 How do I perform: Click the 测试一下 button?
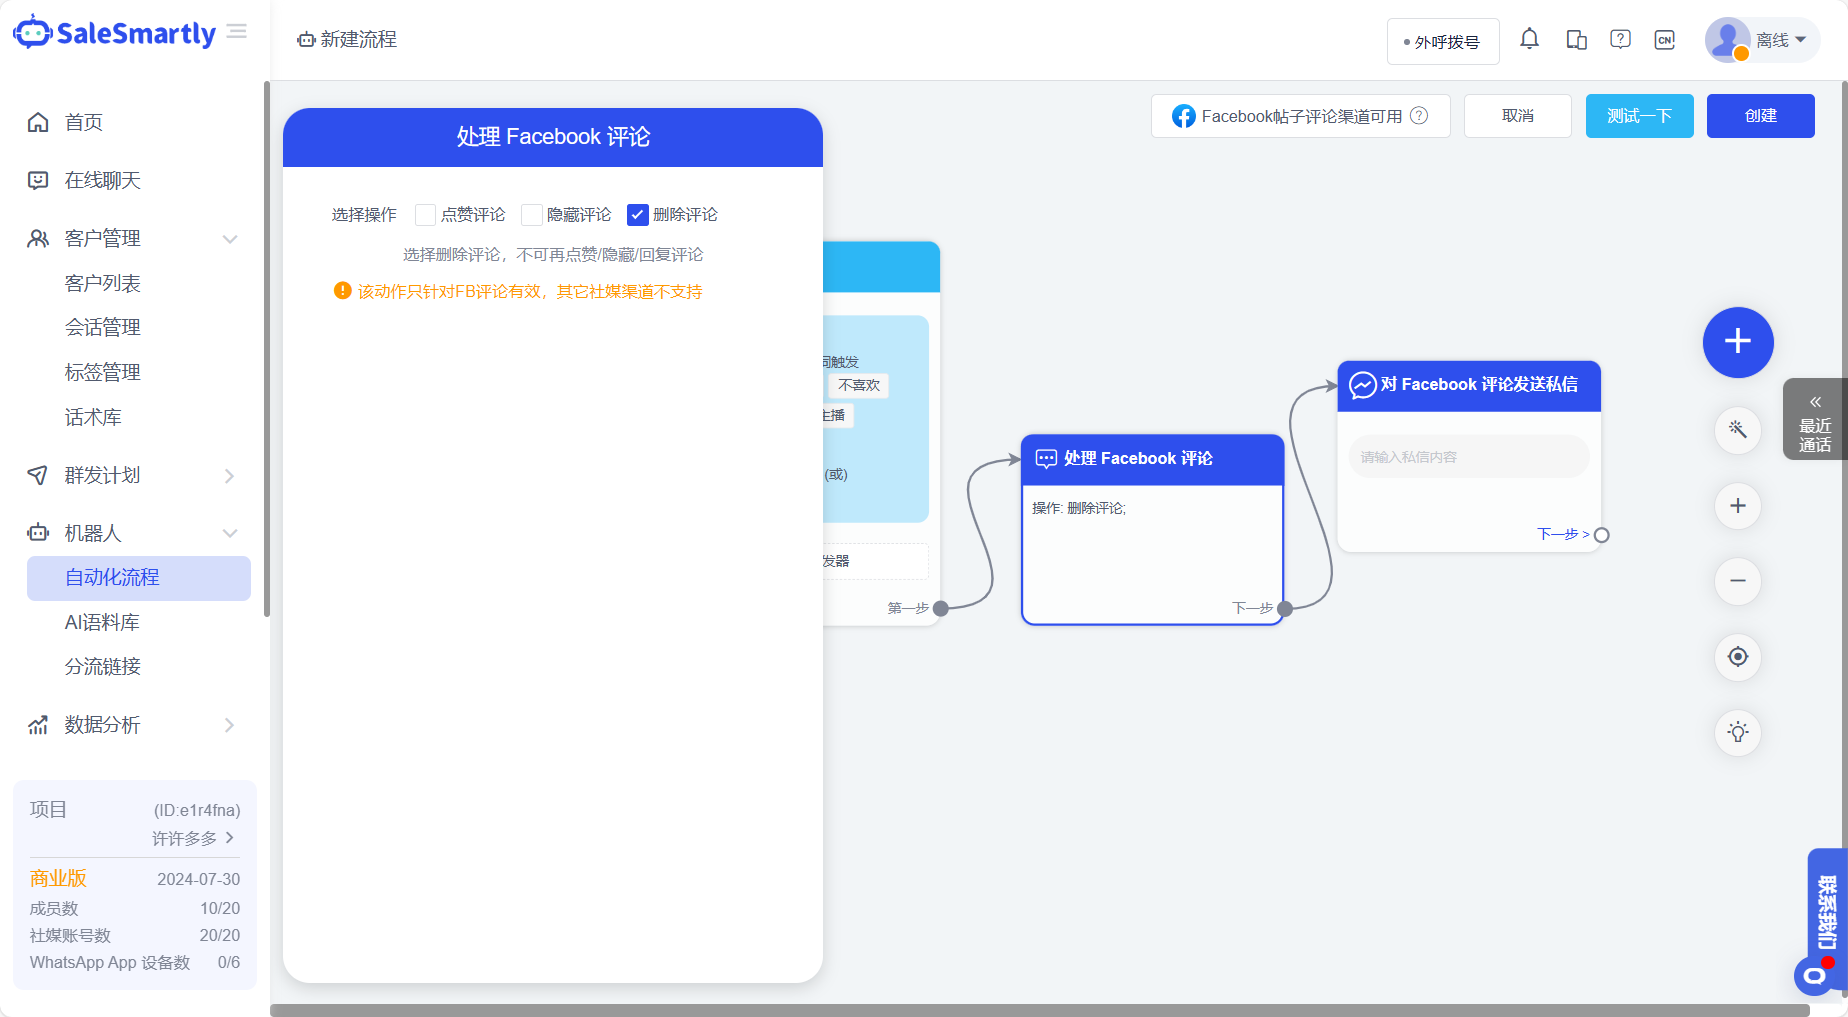point(1640,116)
